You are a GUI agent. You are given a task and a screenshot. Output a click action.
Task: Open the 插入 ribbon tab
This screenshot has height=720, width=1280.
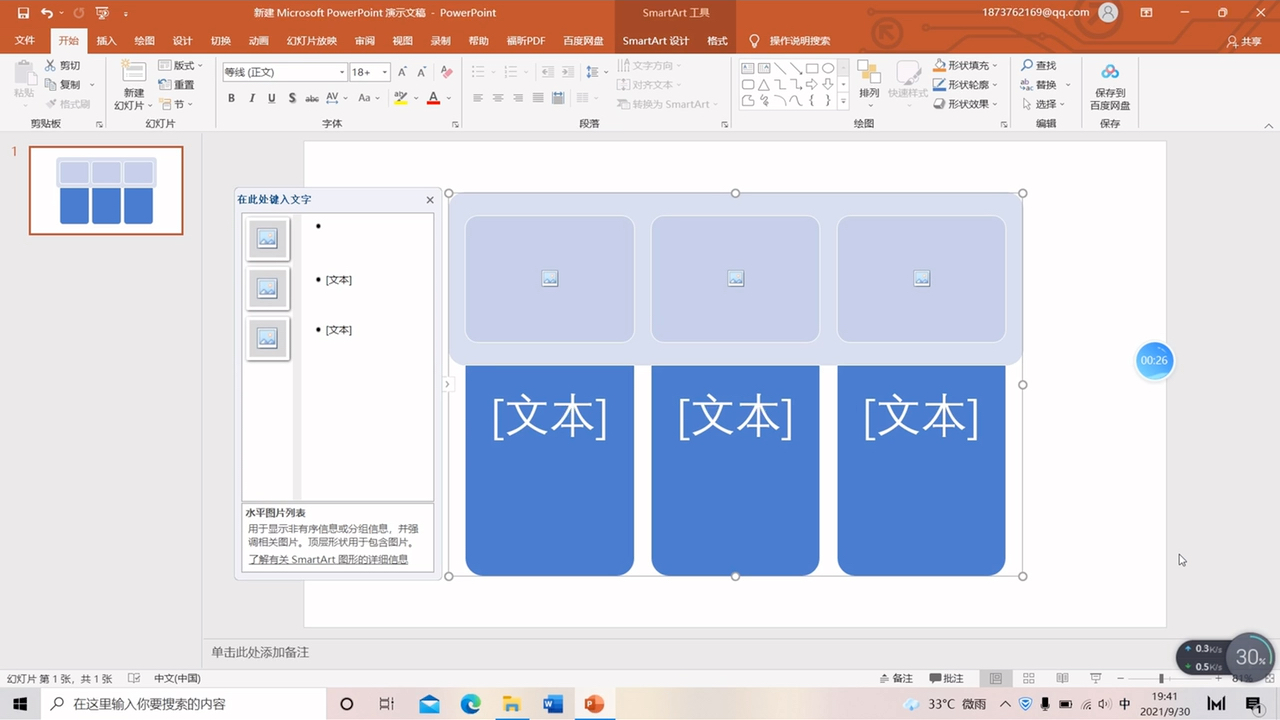[x=106, y=41]
